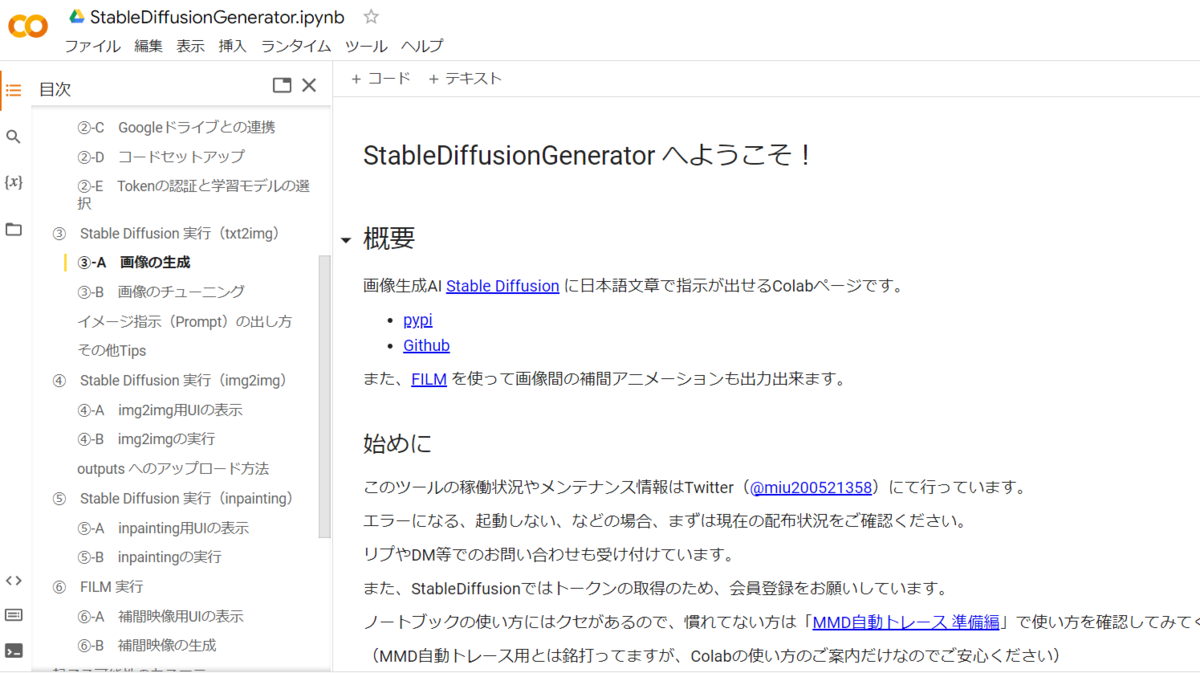This screenshot has height=673, width=1200.
Task: Open the 挿入 menu
Action: [x=233, y=46]
